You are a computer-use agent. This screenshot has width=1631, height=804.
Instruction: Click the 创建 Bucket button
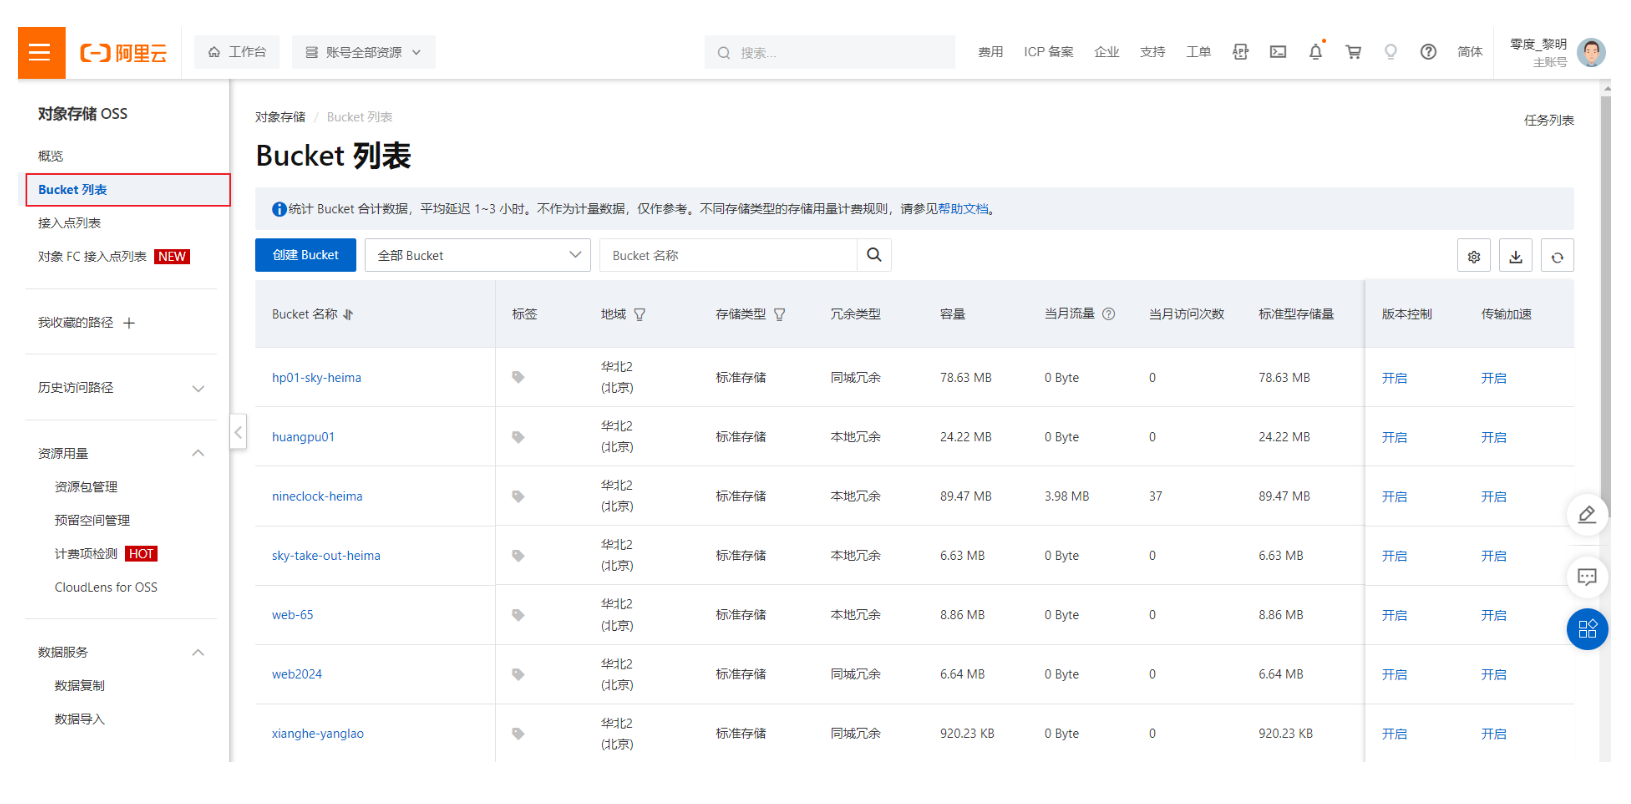[x=306, y=255]
